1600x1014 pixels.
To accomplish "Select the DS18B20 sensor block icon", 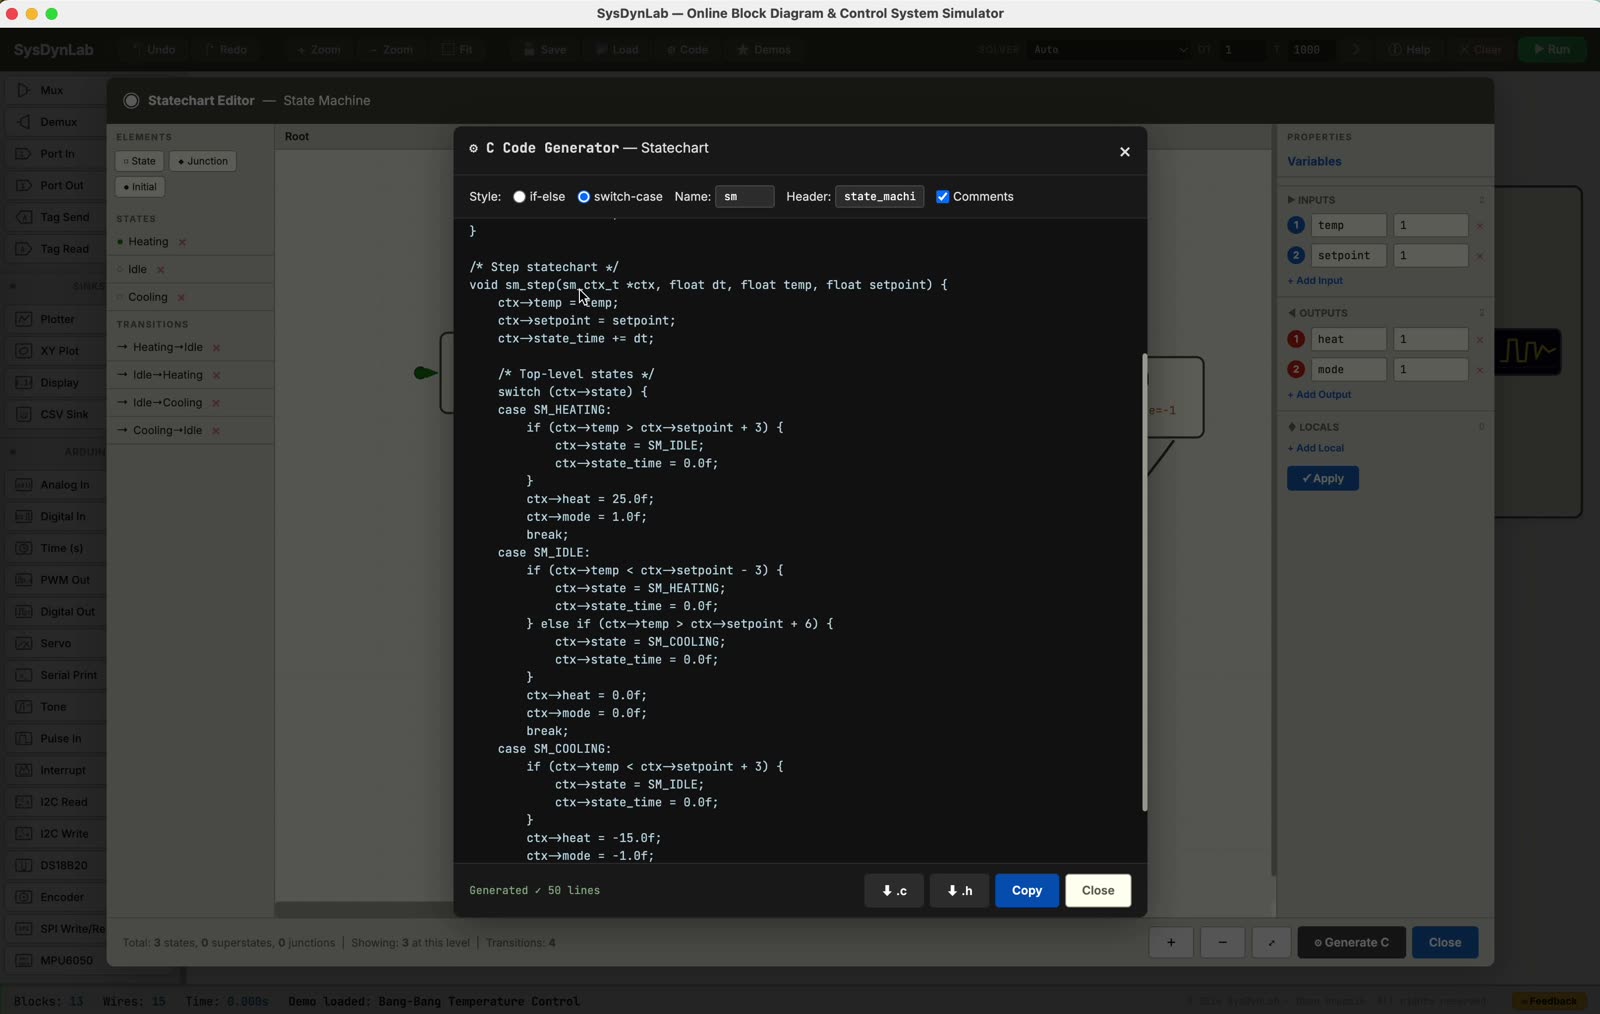I will (23, 865).
